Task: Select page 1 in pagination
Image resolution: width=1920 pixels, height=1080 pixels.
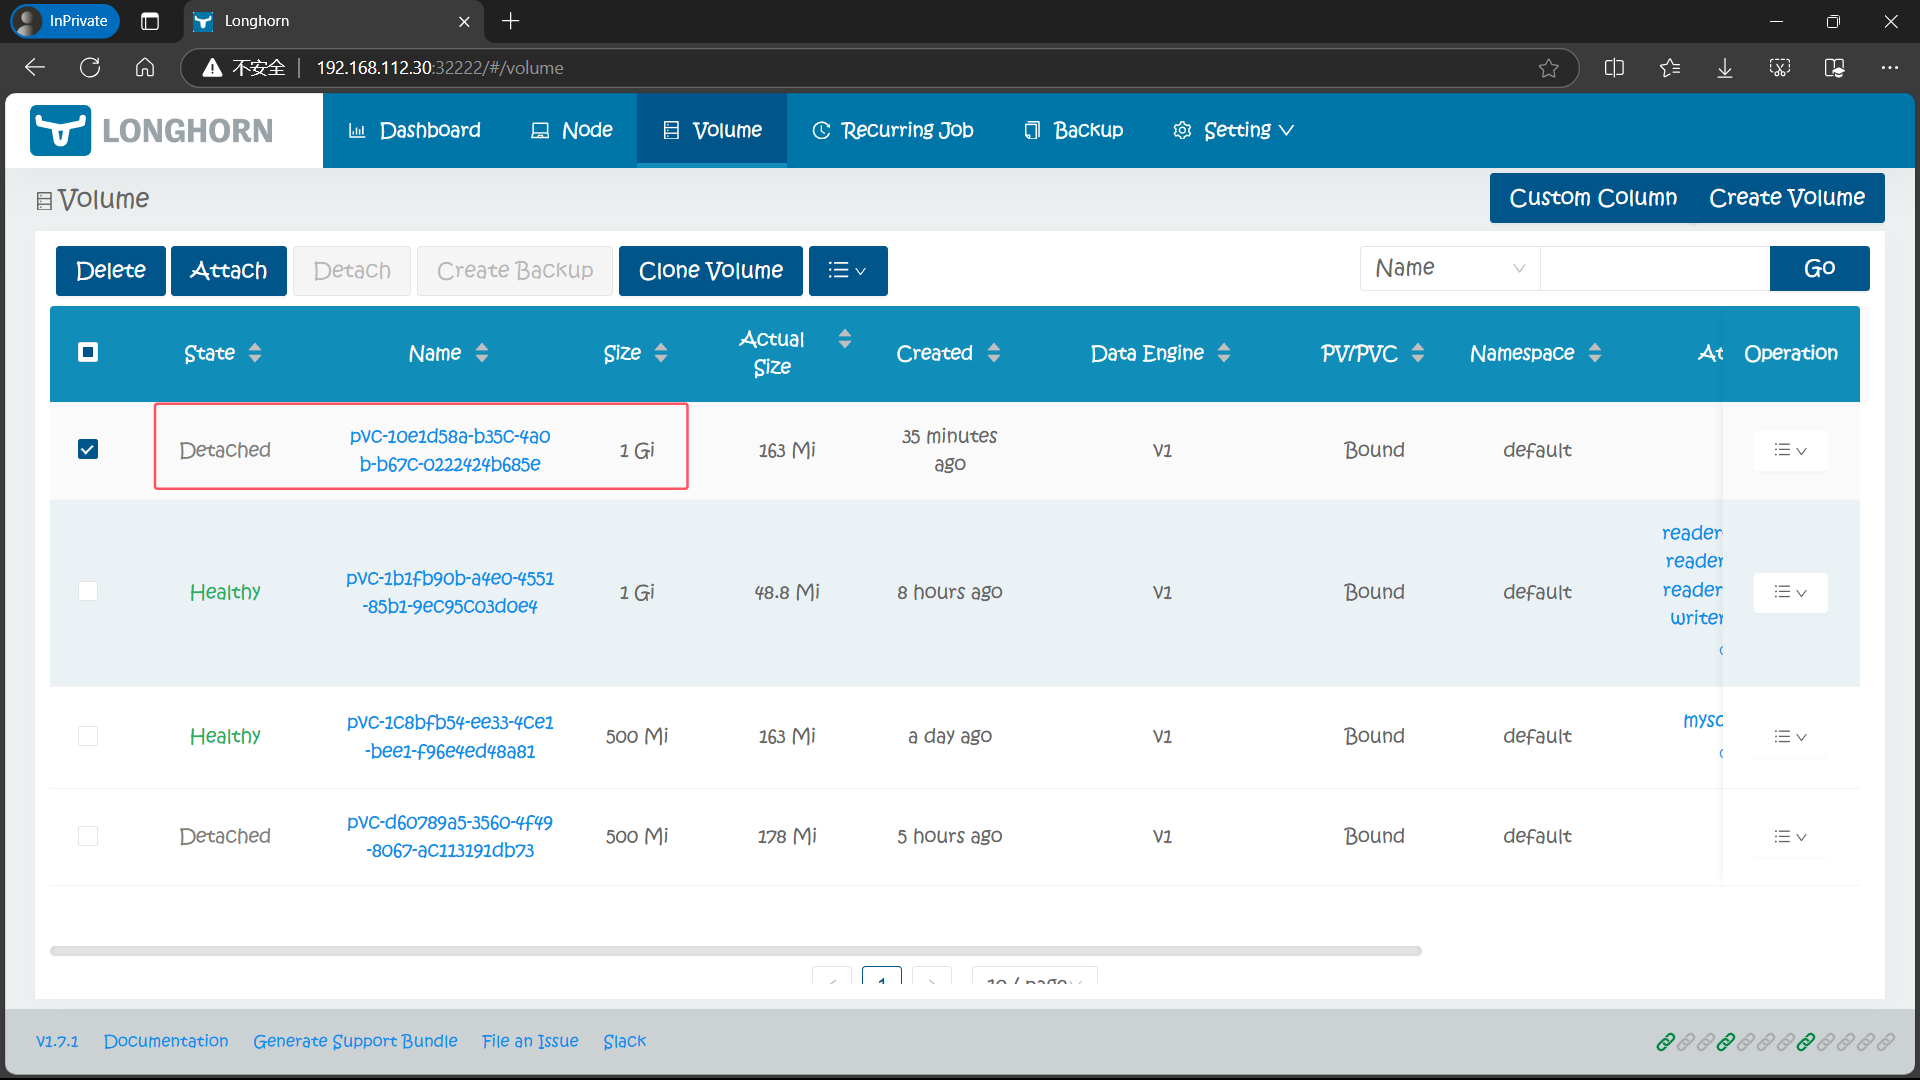Action: coord(882,978)
